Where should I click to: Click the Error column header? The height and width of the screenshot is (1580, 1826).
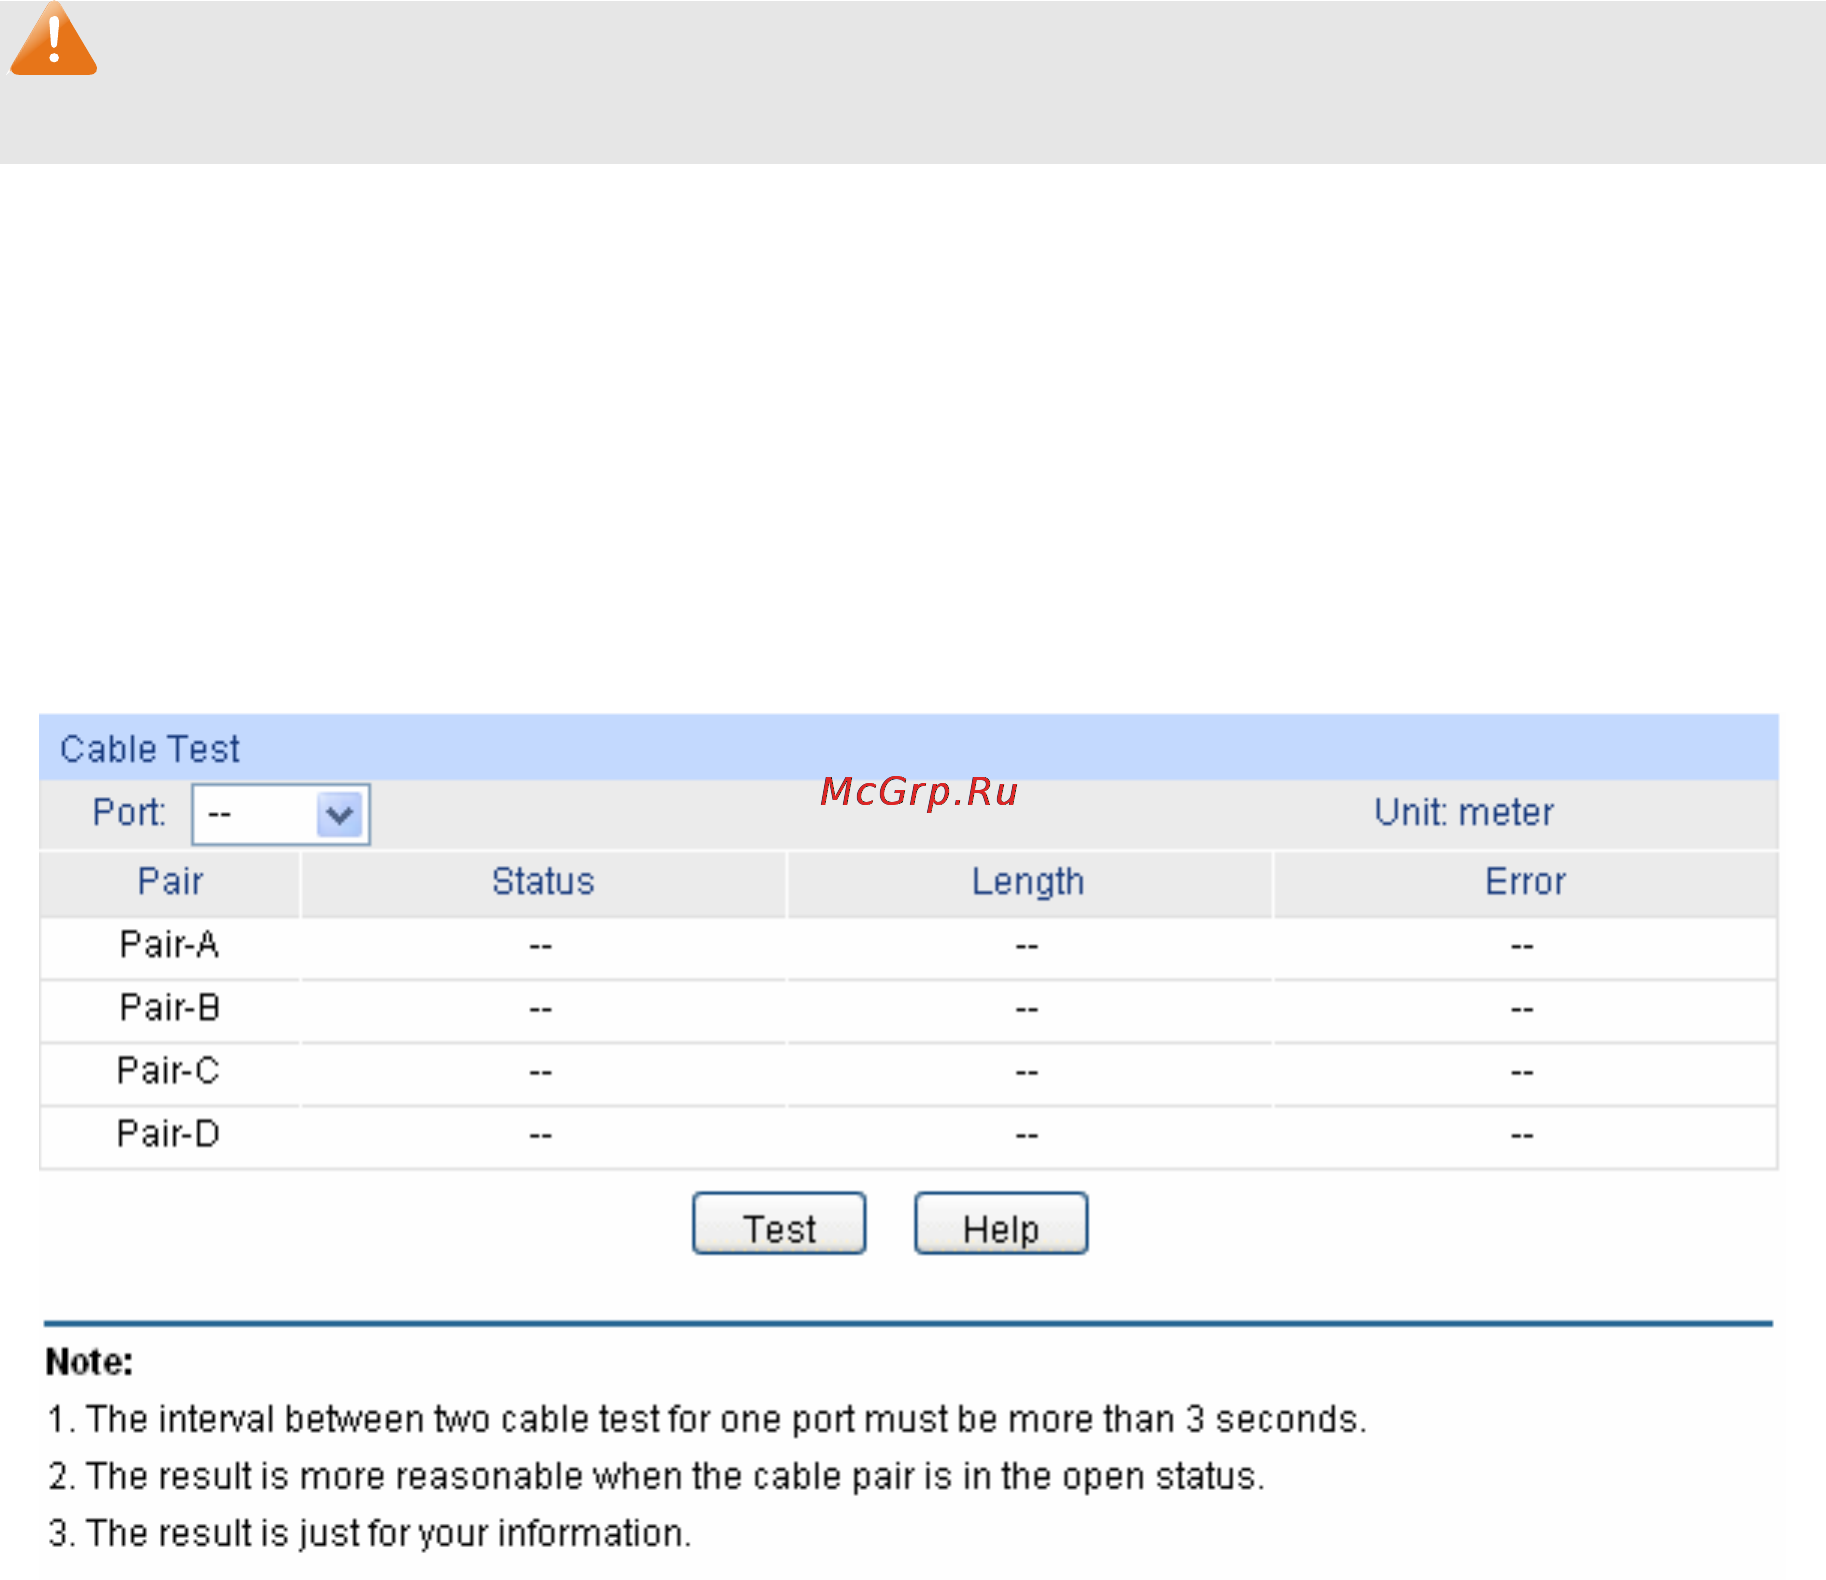click(1525, 882)
